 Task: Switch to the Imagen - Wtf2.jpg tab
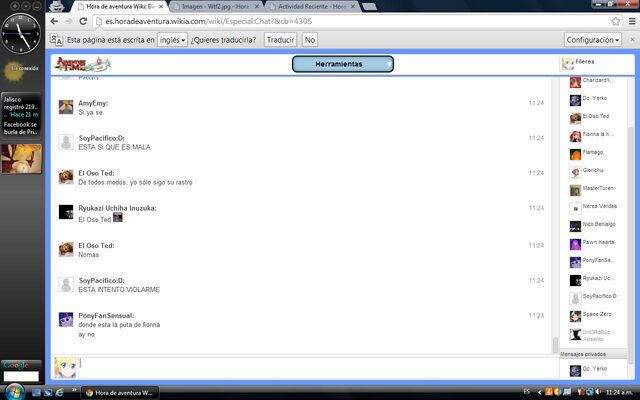[x=215, y=7]
